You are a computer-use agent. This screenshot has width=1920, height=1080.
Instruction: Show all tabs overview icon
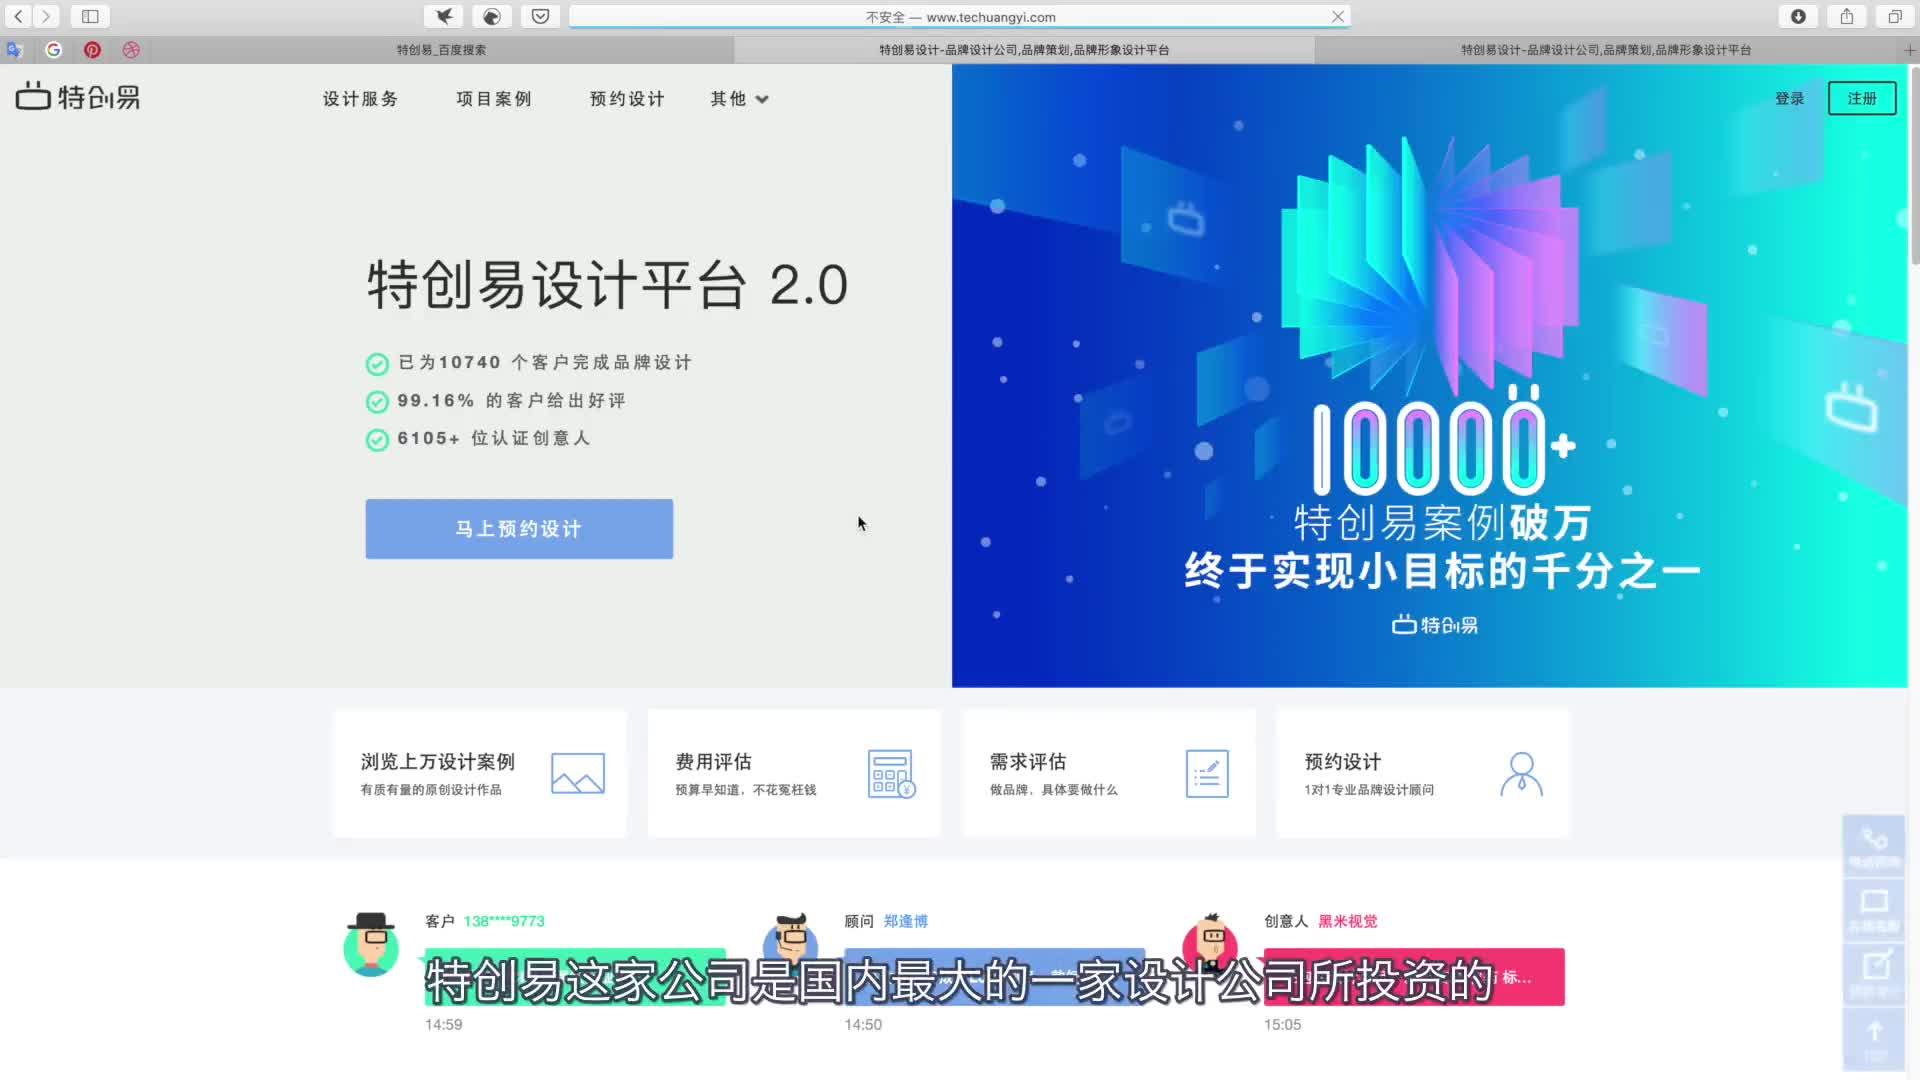pyautogui.click(x=1894, y=16)
